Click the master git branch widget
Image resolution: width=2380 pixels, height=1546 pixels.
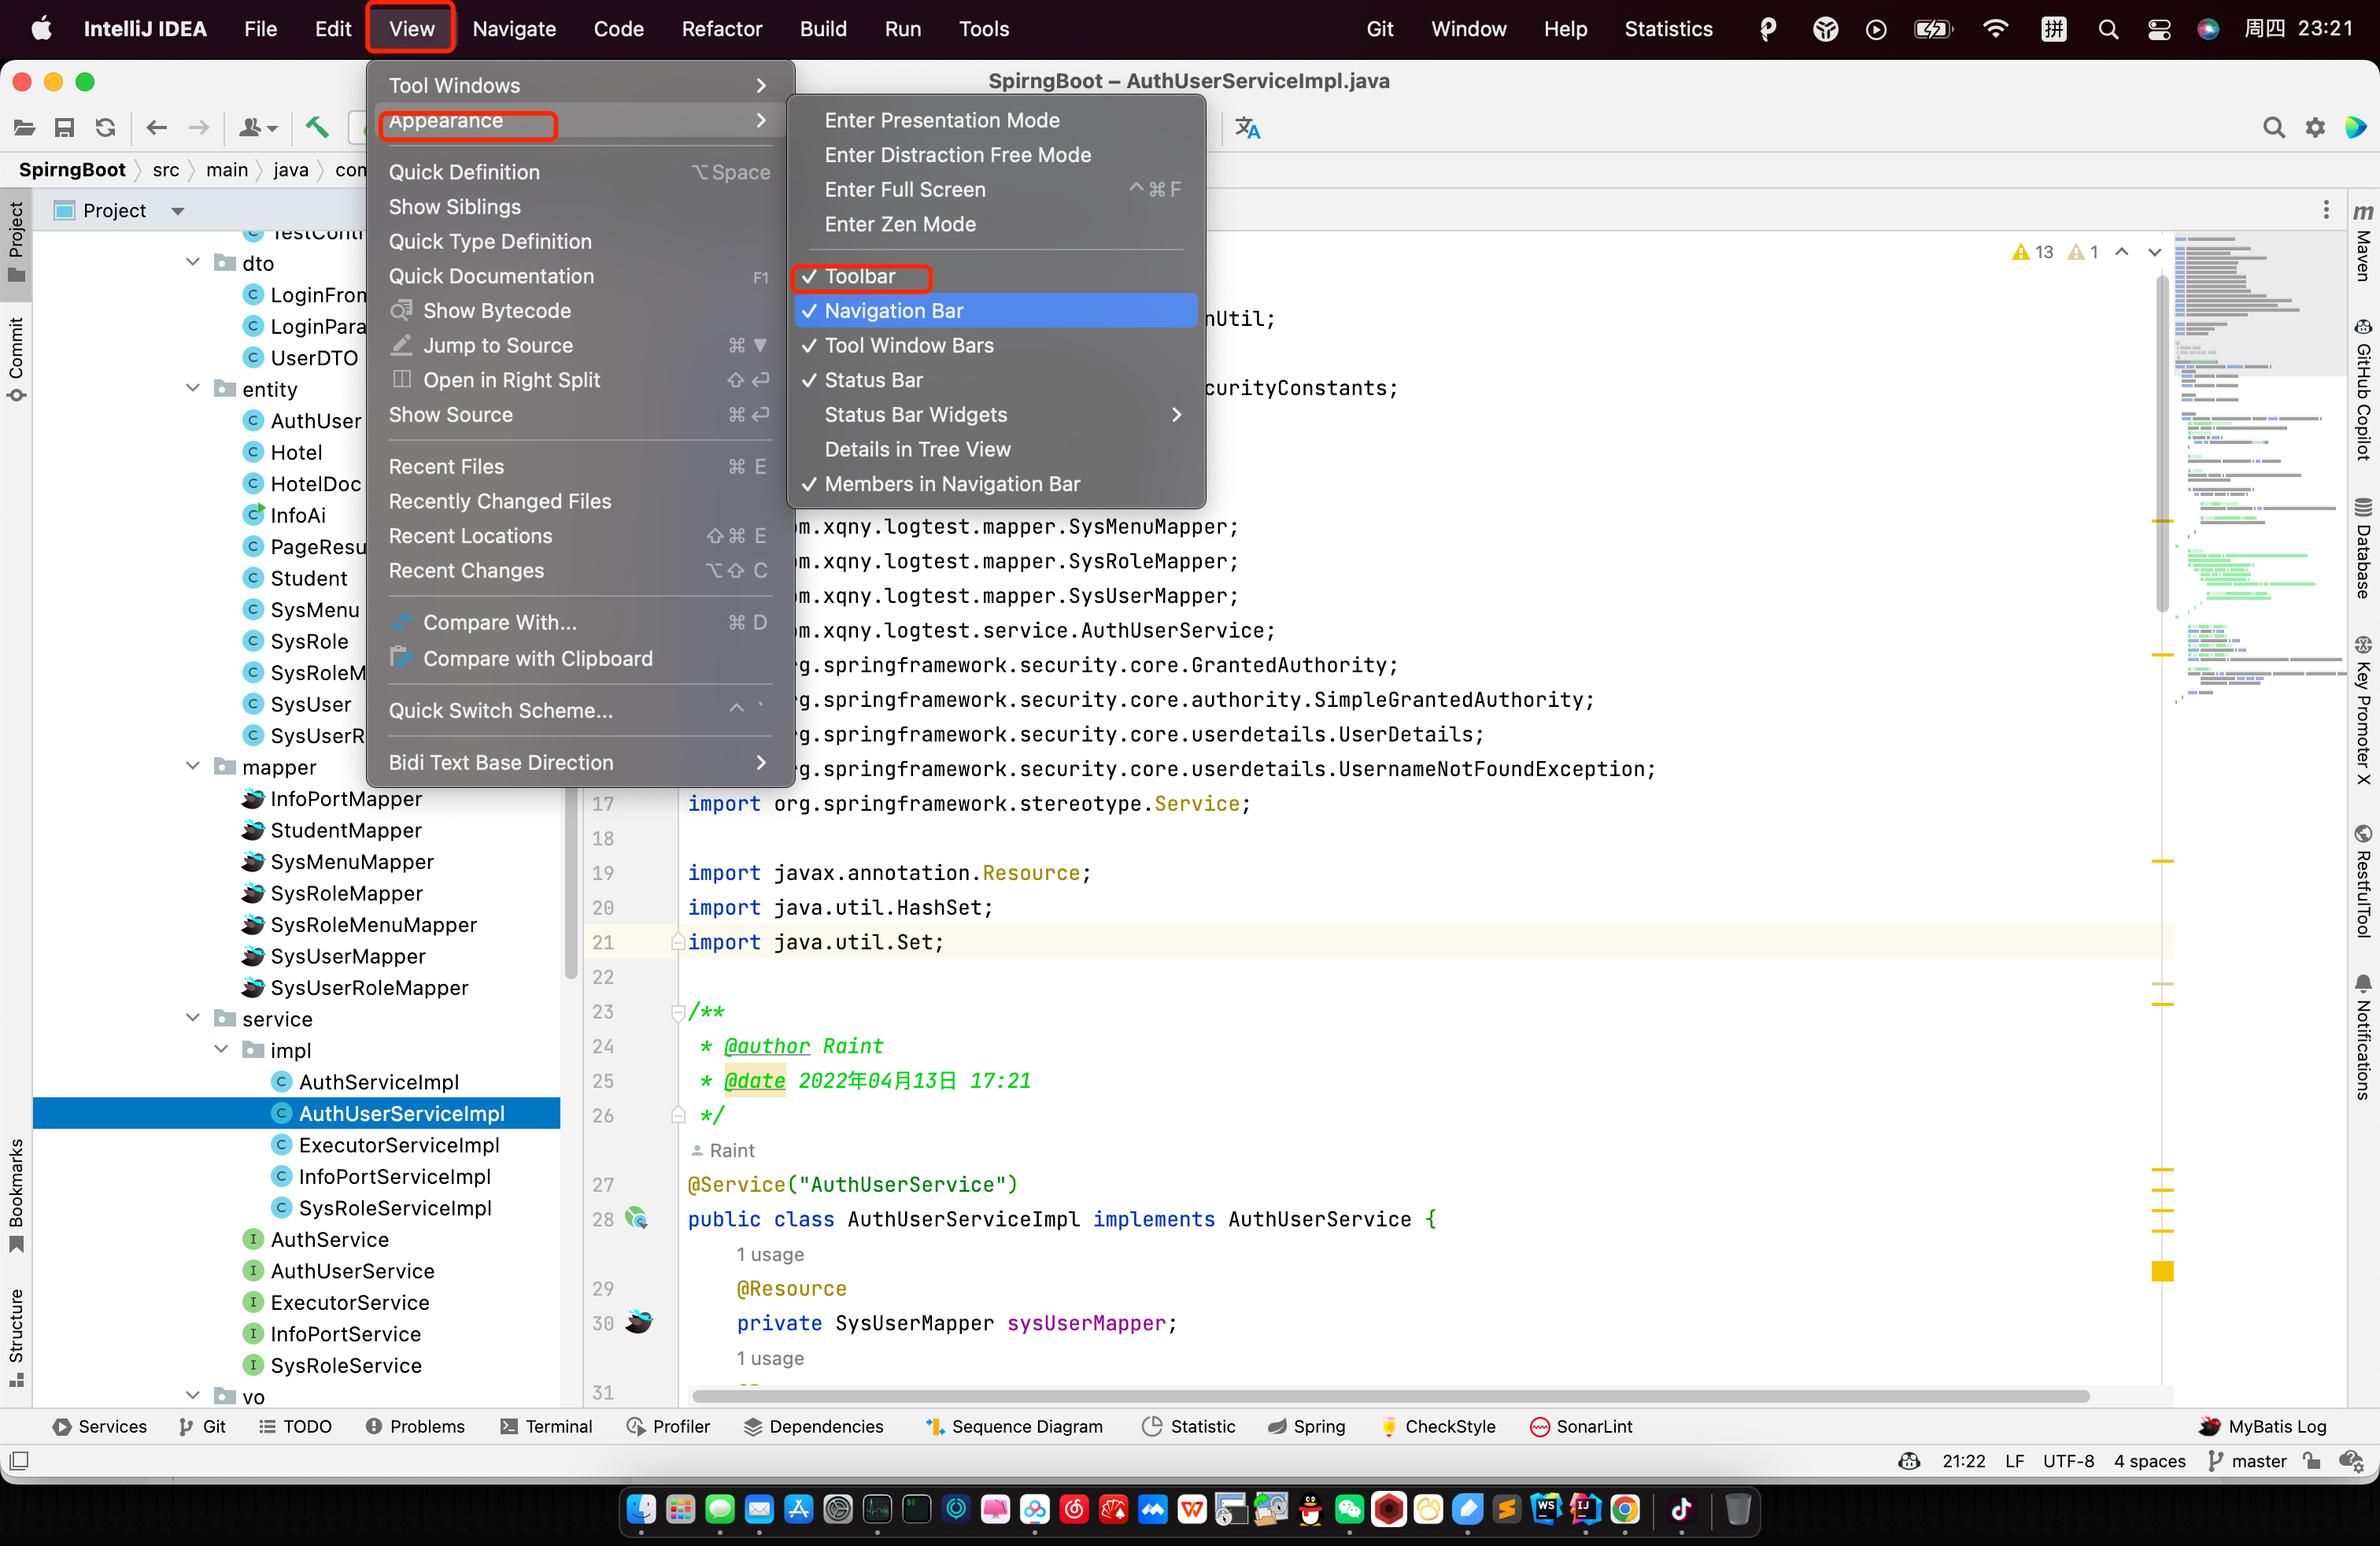point(2247,1461)
